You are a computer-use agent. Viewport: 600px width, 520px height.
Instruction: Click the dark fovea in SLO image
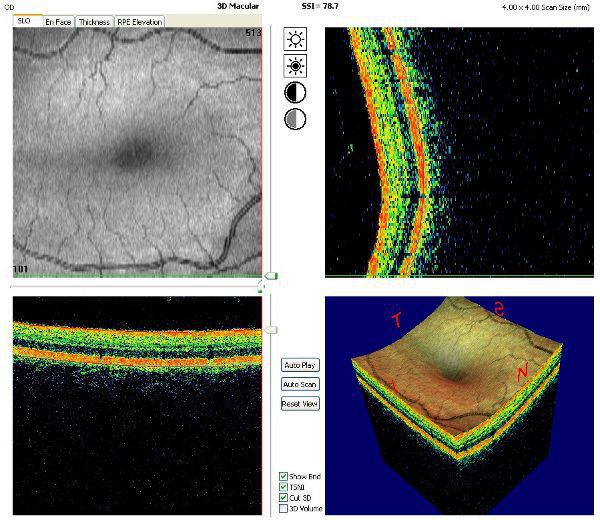click(x=134, y=155)
